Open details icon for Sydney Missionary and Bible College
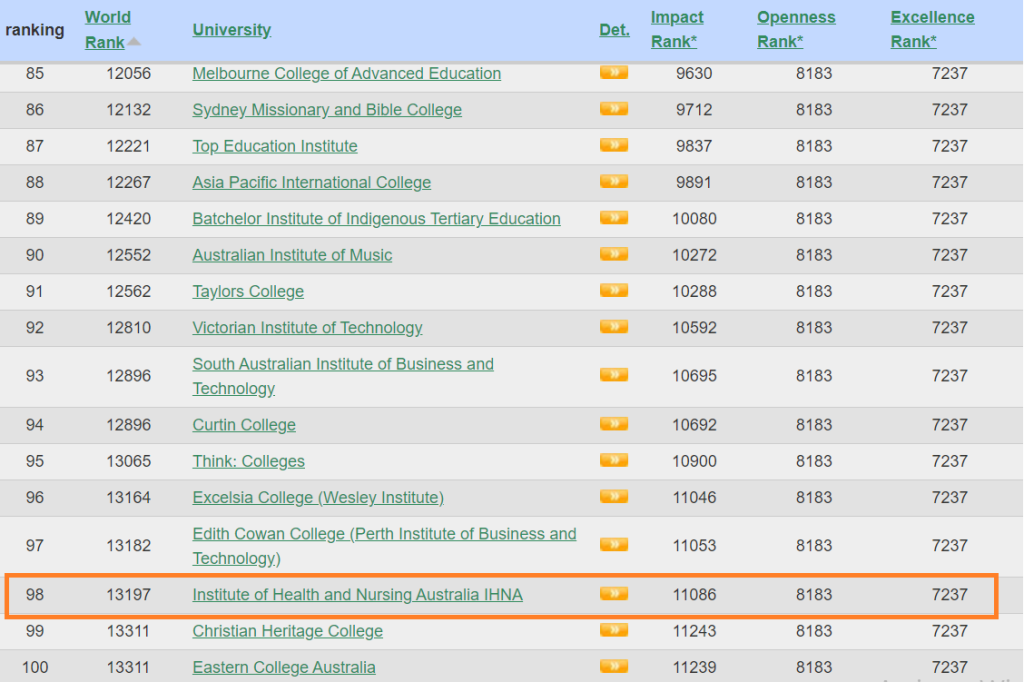 pyautogui.click(x=614, y=108)
